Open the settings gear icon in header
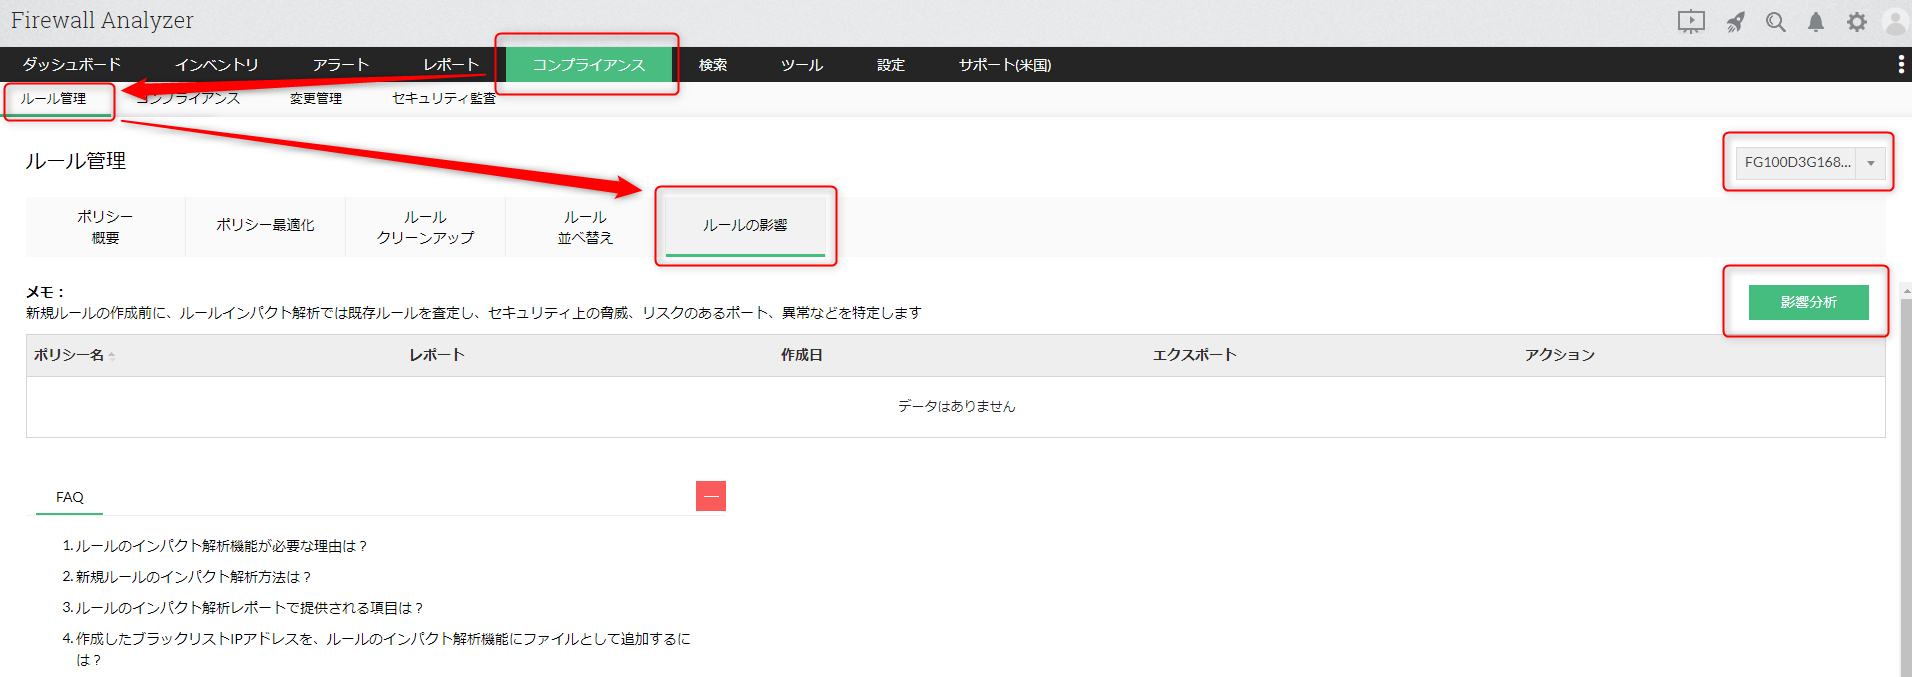This screenshot has height=677, width=1912. 1857,22
